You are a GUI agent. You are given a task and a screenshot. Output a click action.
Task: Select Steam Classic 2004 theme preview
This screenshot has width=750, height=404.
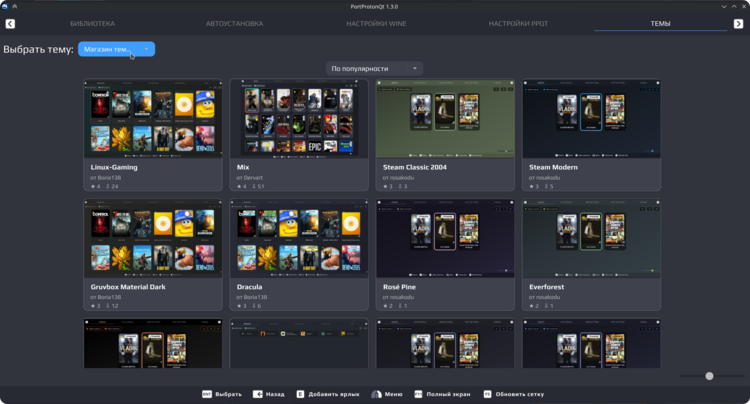[445, 119]
